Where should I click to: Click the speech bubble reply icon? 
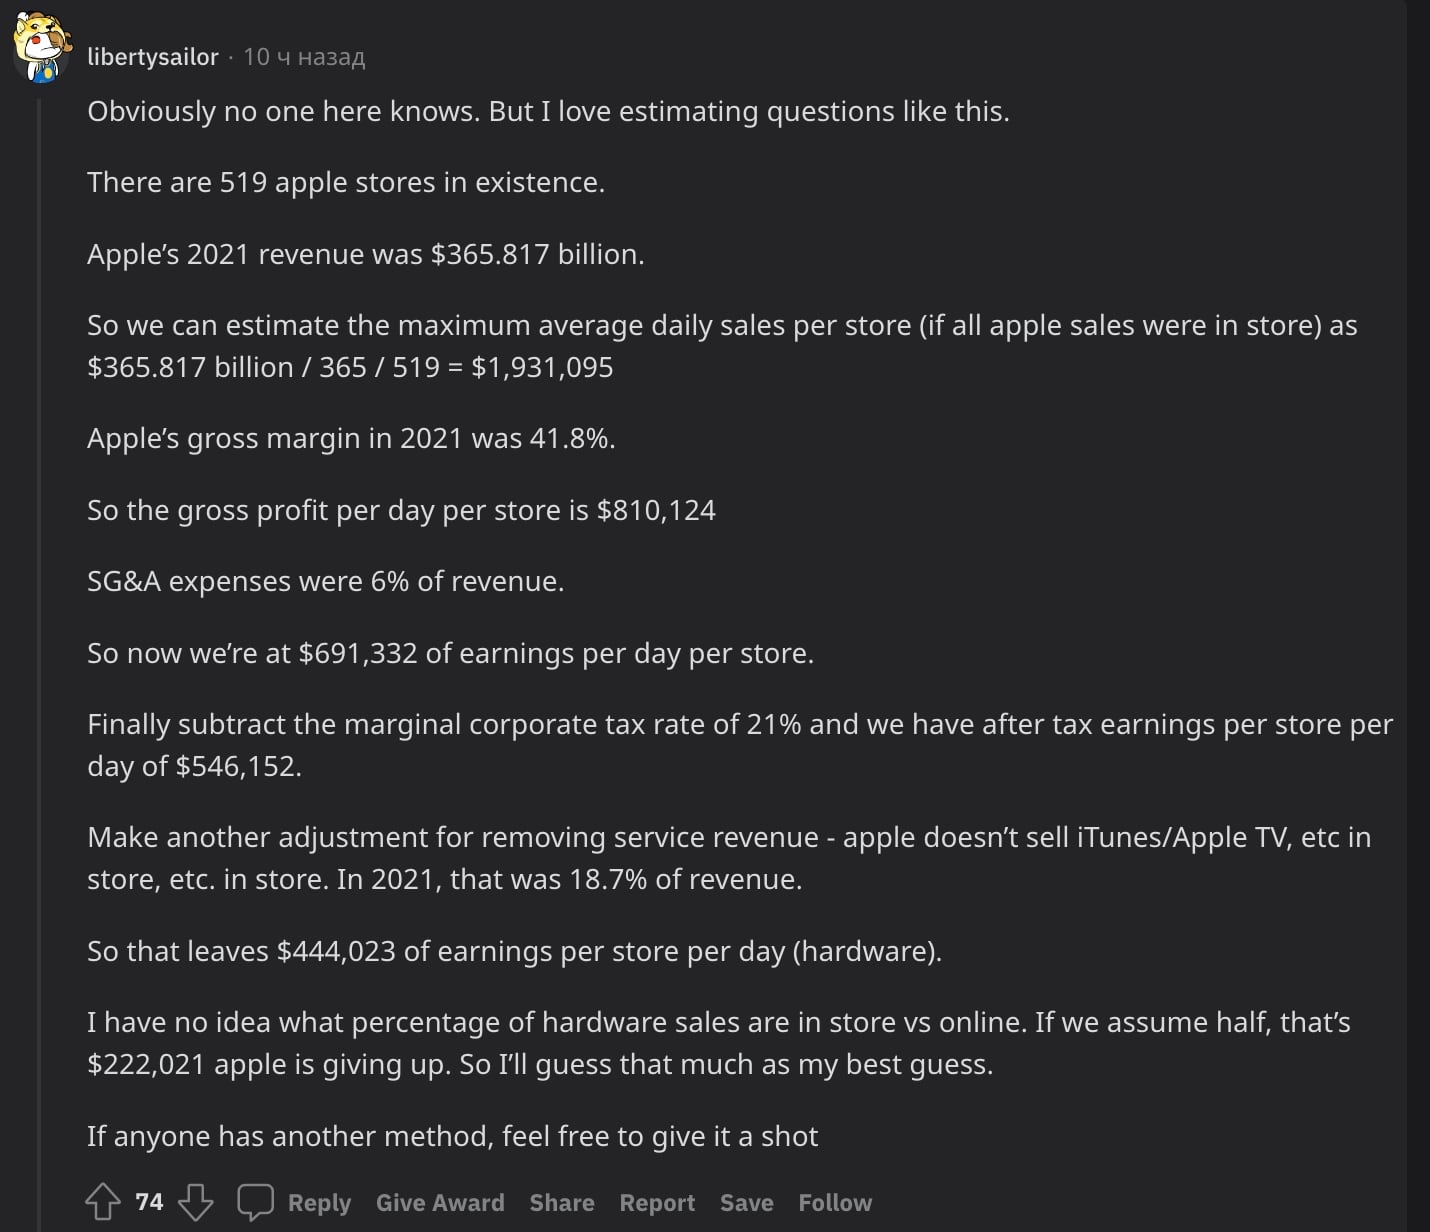[x=255, y=1202]
